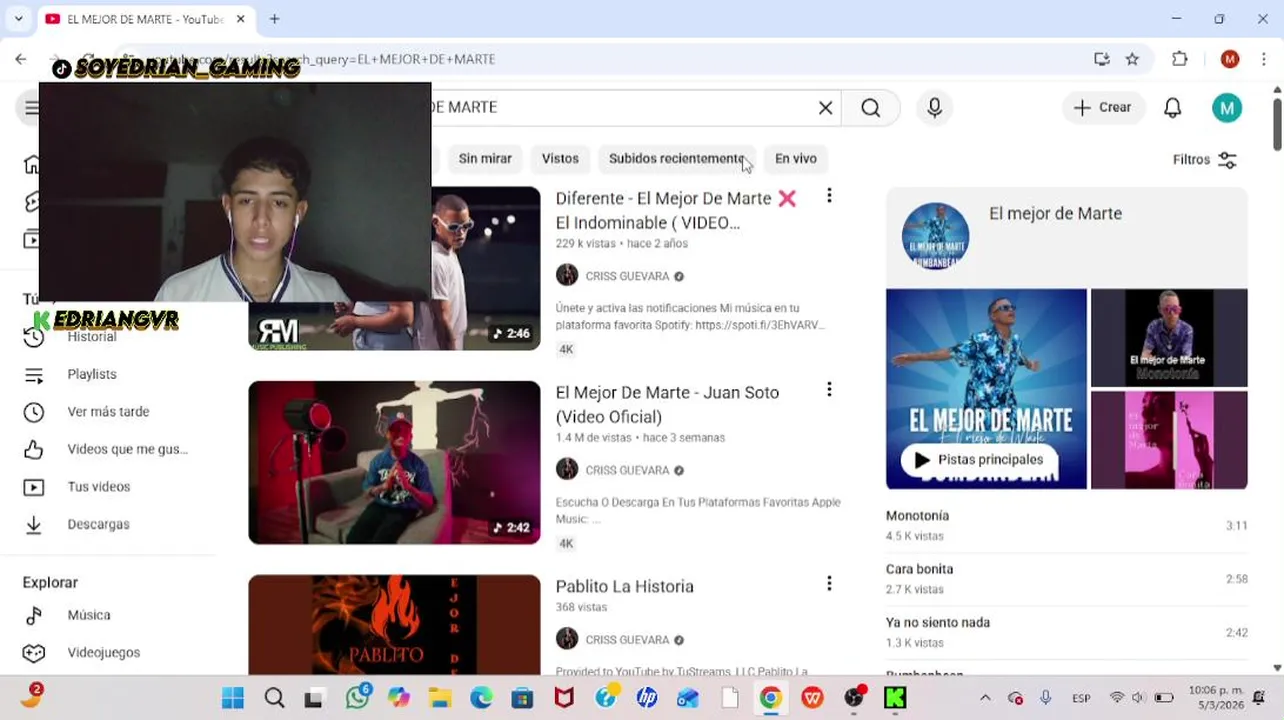
Task: Open WhatsApp from the taskbar
Action: tap(357, 697)
